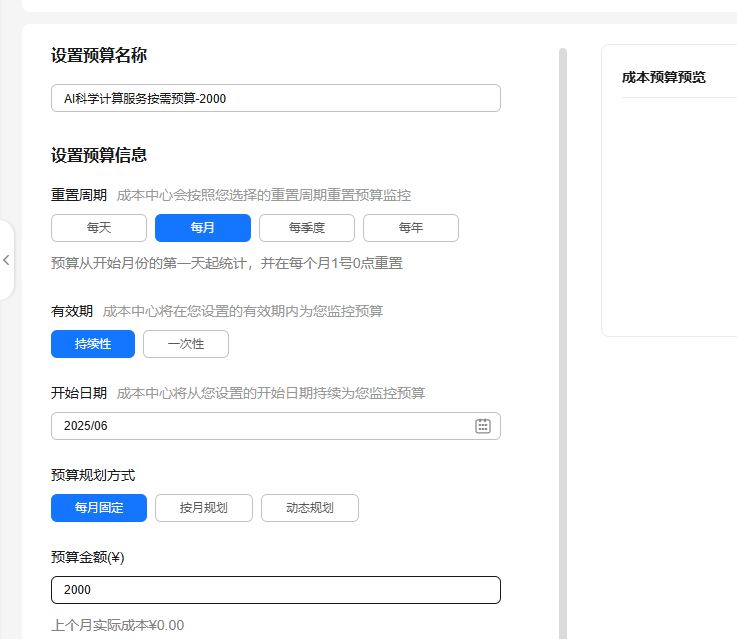
Task: Focus the 预算金额 input showing 2000
Action: point(276,590)
